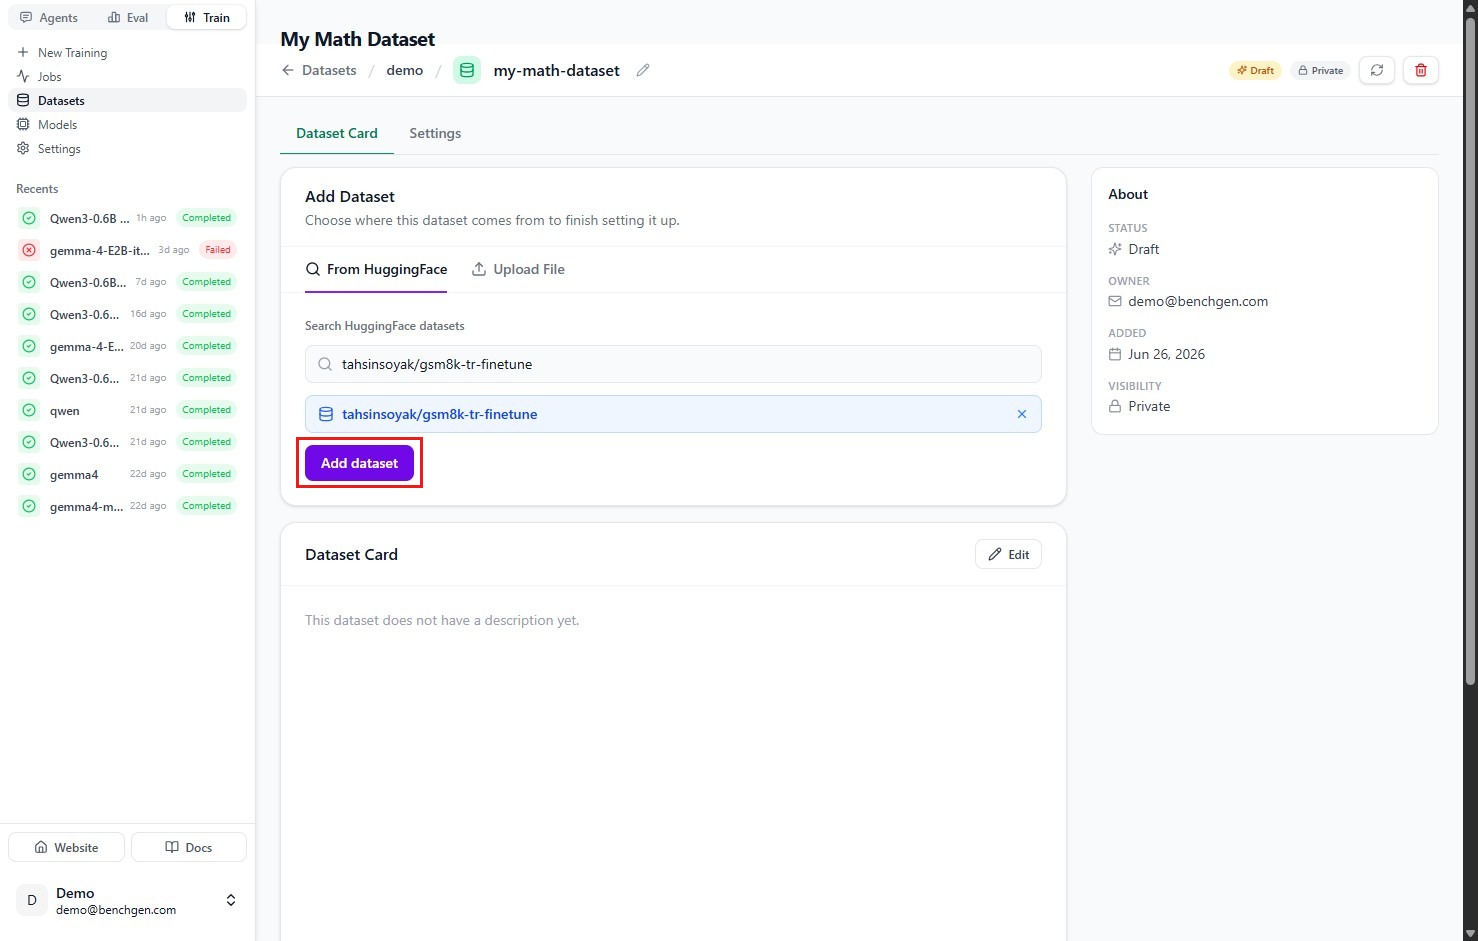This screenshot has width=1478, height=941.
Task: Select the tahsinsoyak/gsm8k-tr-finetune result row
Action: coord(673,414)
